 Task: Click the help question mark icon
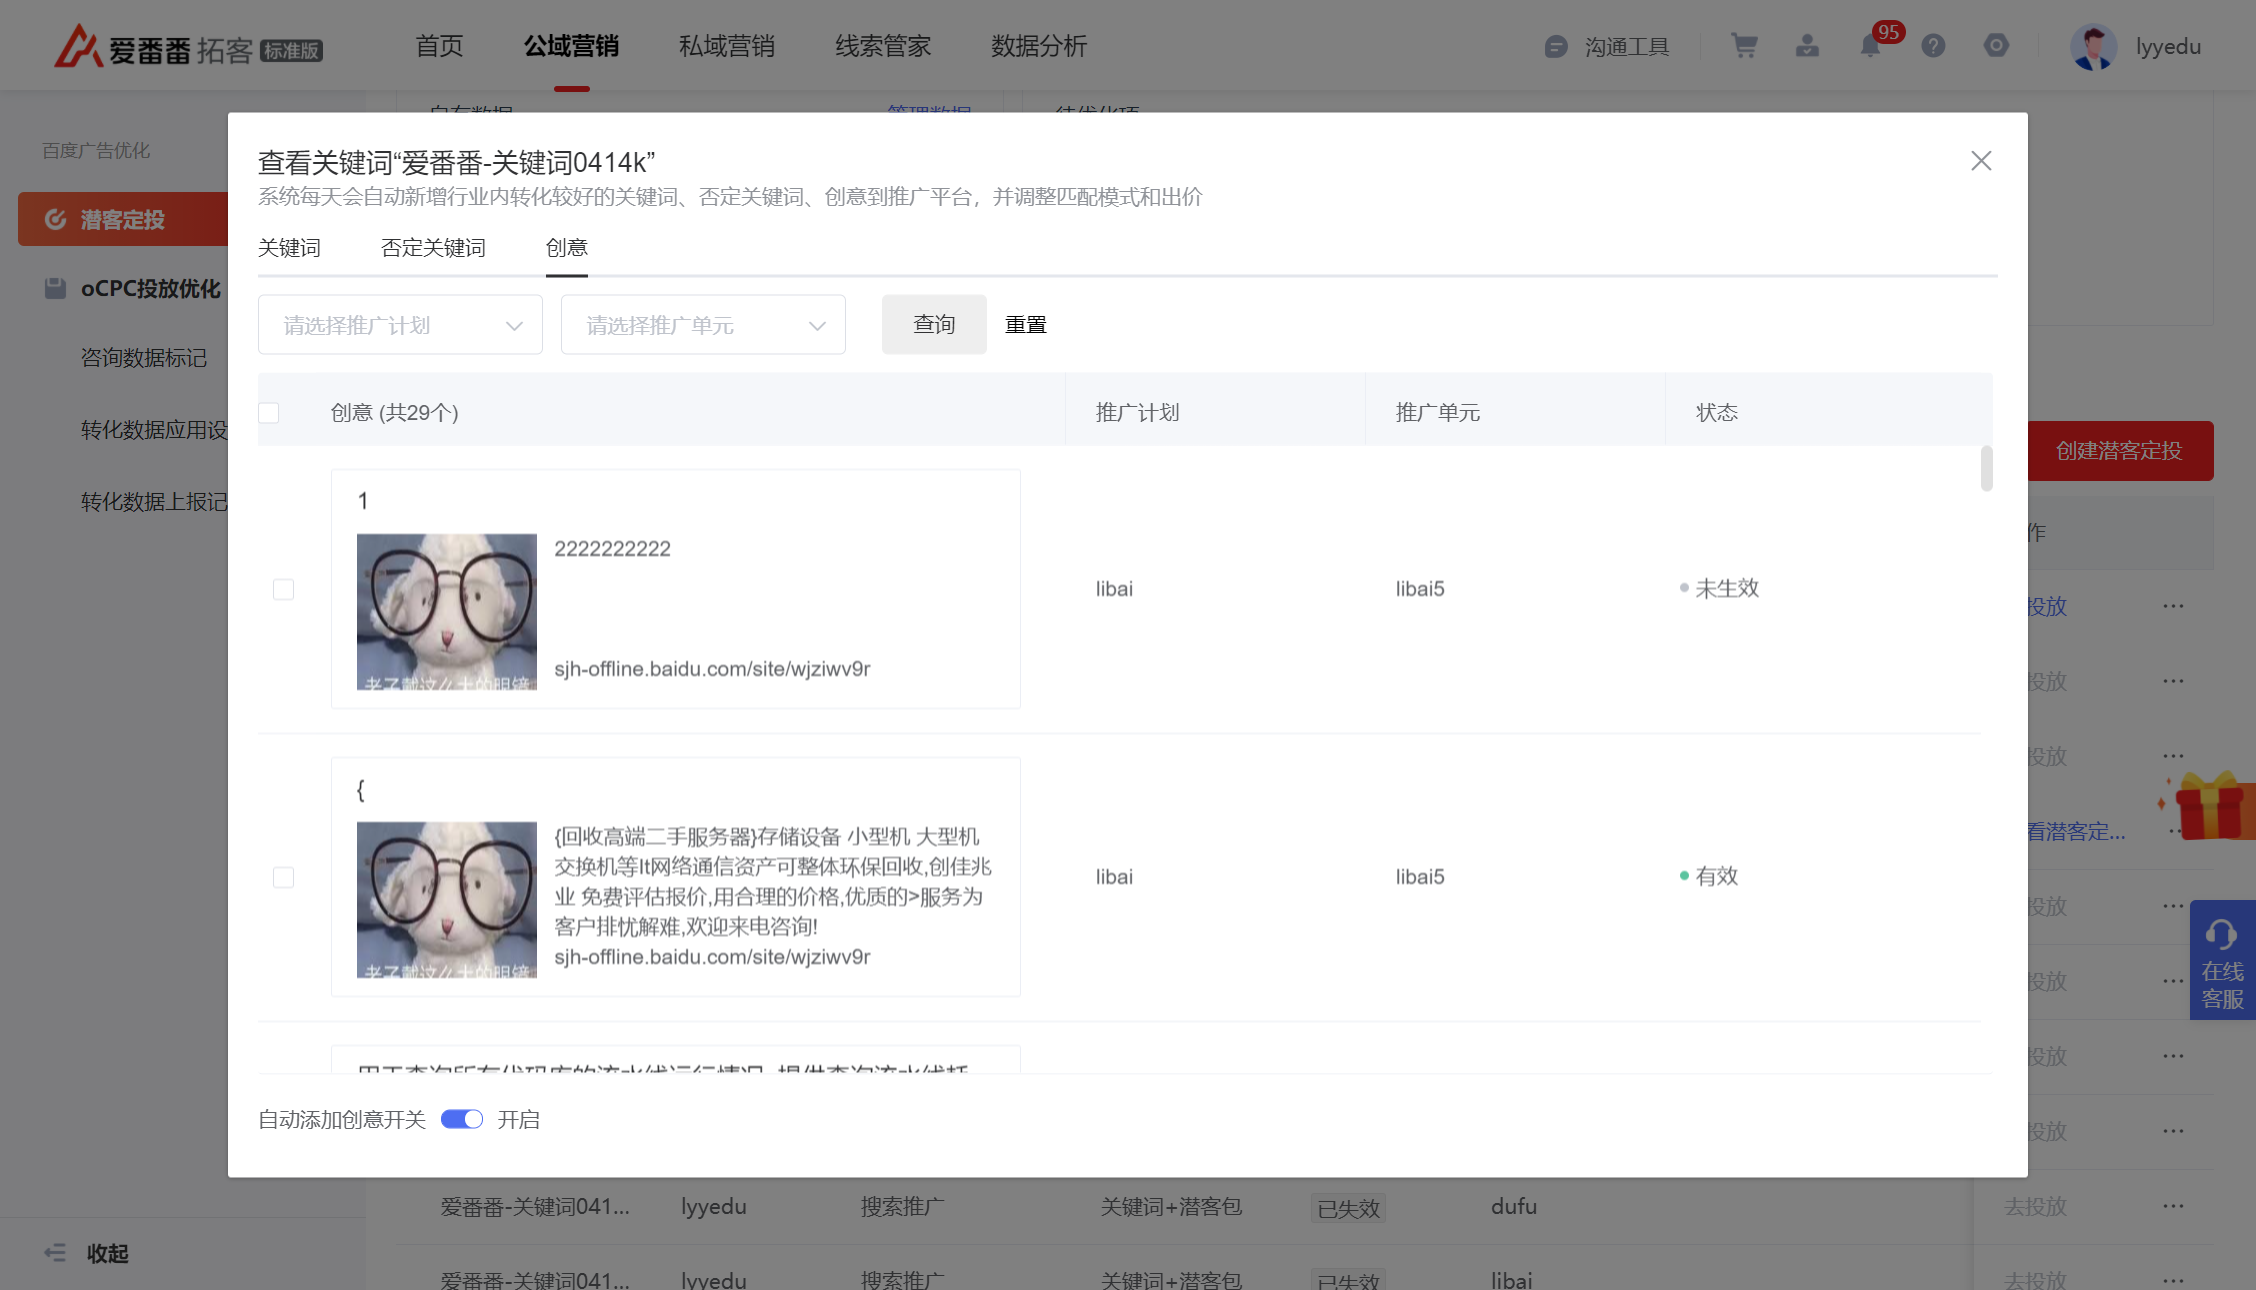(x=1933, y=46)
